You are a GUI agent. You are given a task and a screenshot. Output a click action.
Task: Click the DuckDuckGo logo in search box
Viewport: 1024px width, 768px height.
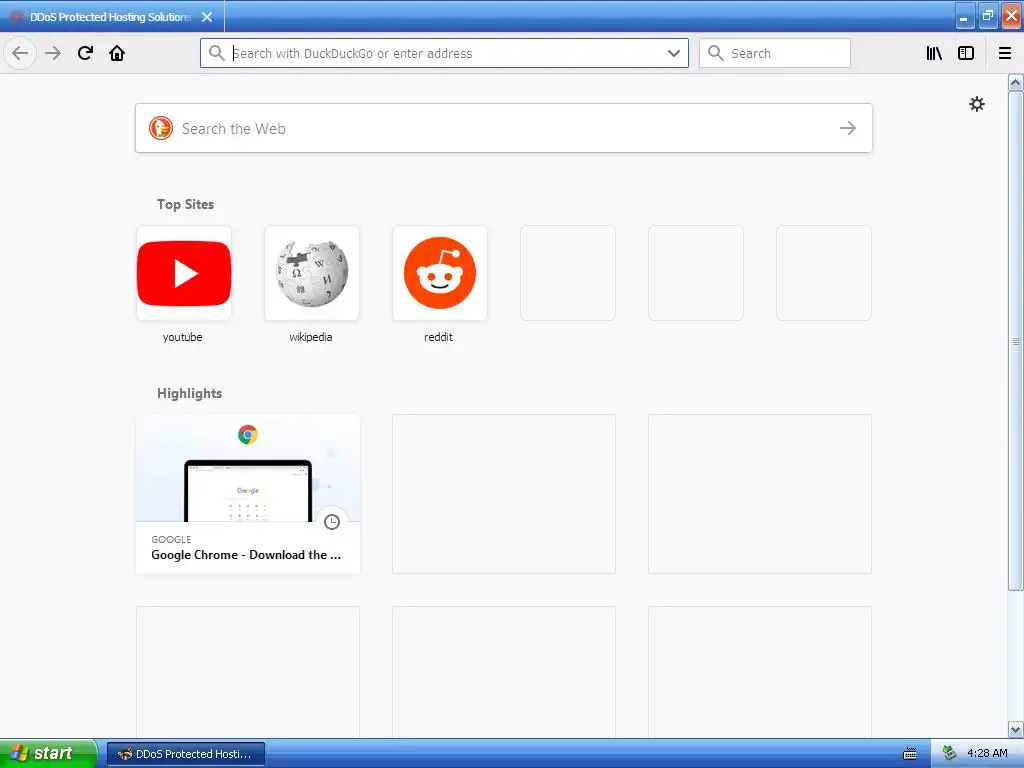coord(161,128)
